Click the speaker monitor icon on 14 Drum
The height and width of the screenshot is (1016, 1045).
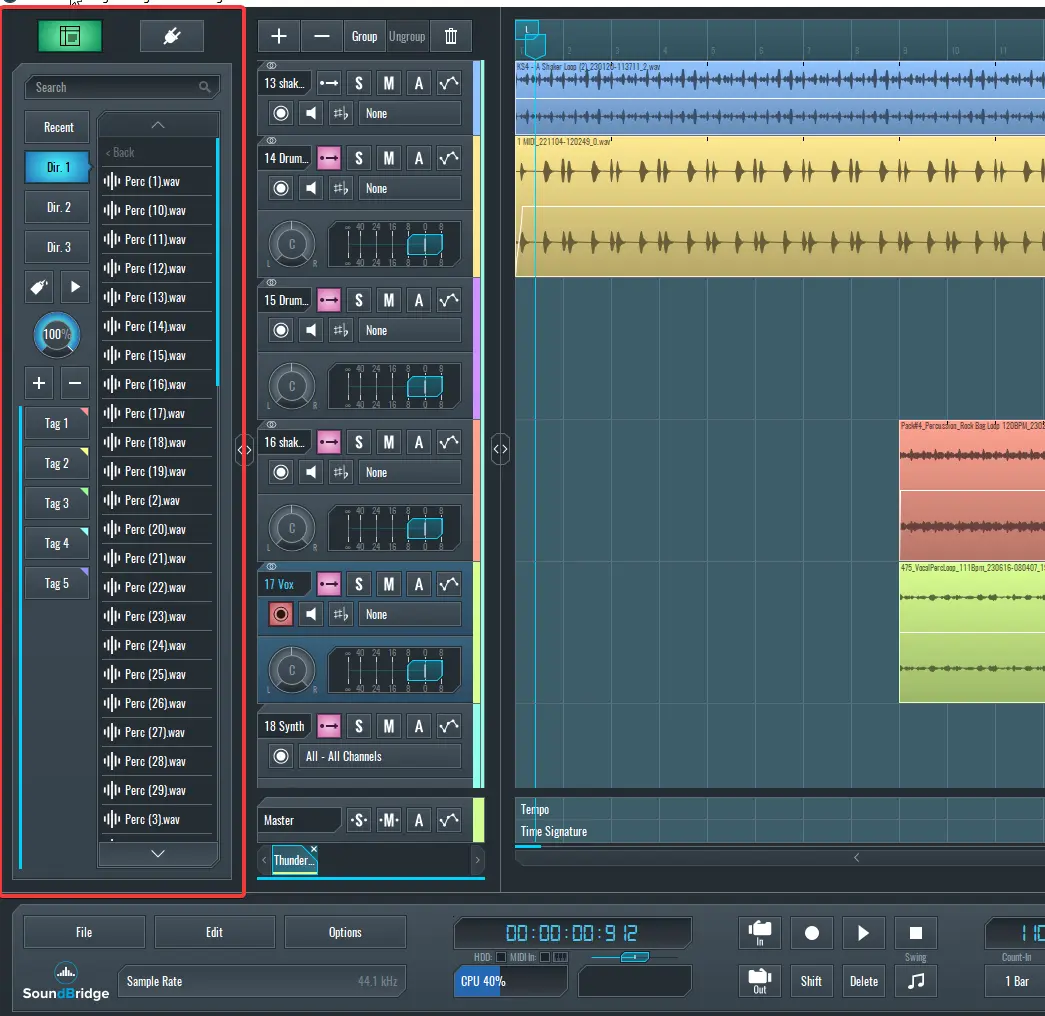tap(311, 189)
